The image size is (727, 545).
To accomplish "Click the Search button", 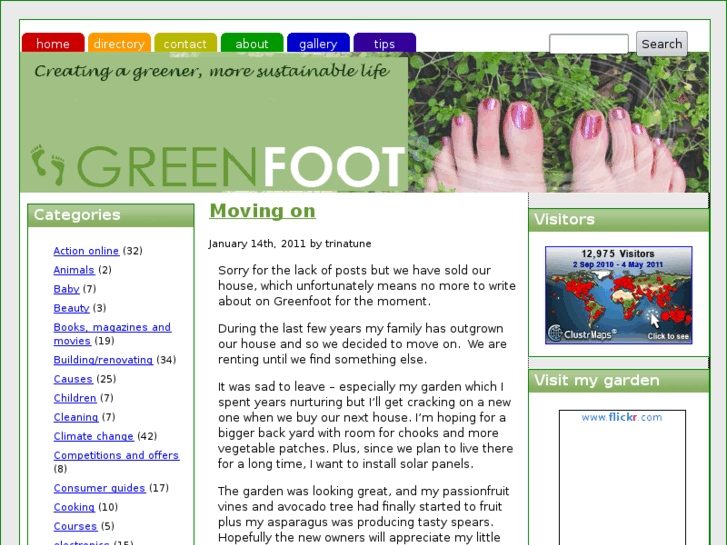I will [x=662, y=44].
